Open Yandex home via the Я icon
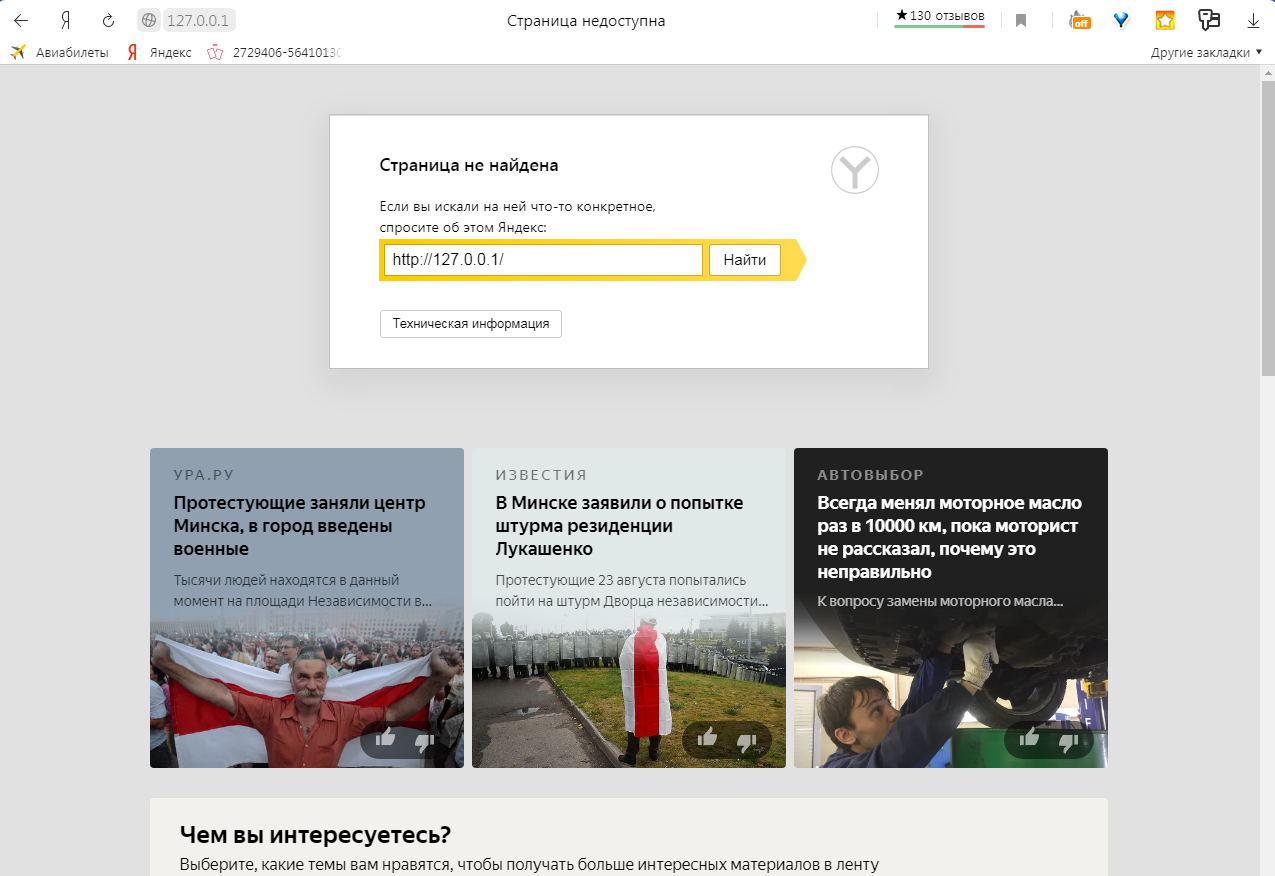The height and width of the screenshot is (876, 1275). point(65,20)
